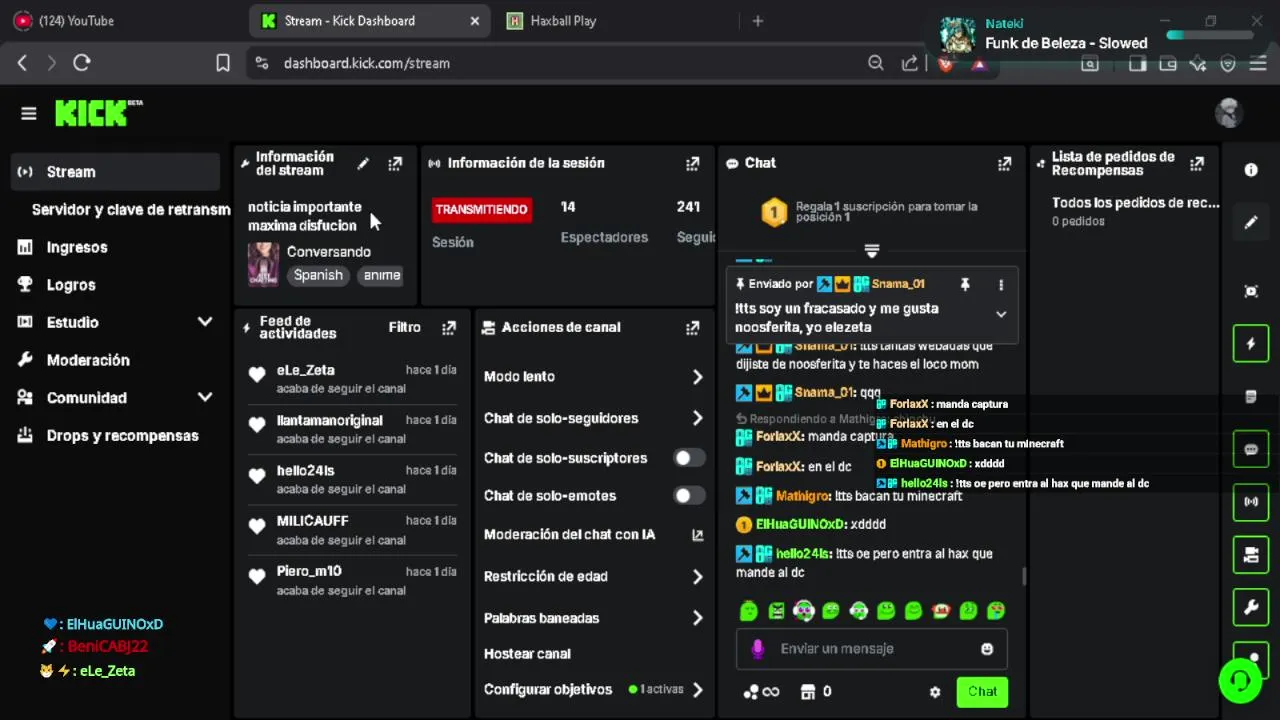The height and width of the screenshot is (720, 1280).
Task: Pop out the Información del stream panel
Action: click(x=395, y=163)
